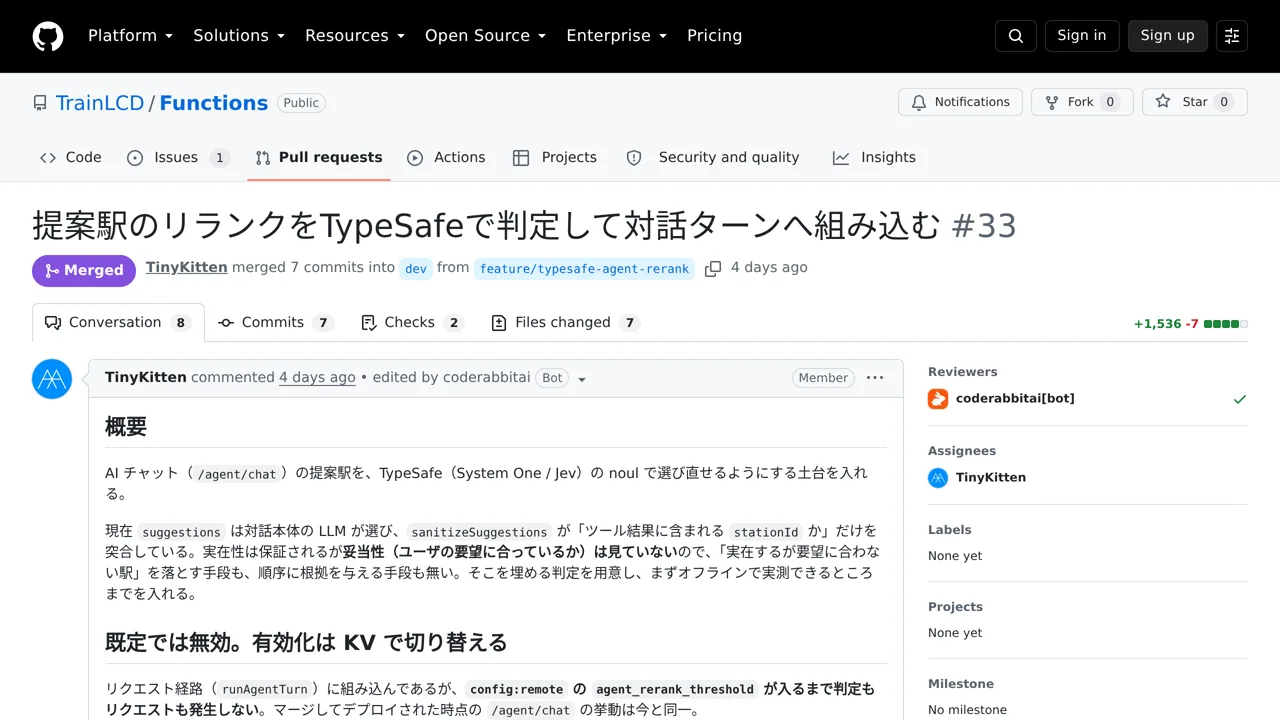Click TinyKitten name in comment header
The width and height of the screenshot is (1280, 720).
(146, 378)
